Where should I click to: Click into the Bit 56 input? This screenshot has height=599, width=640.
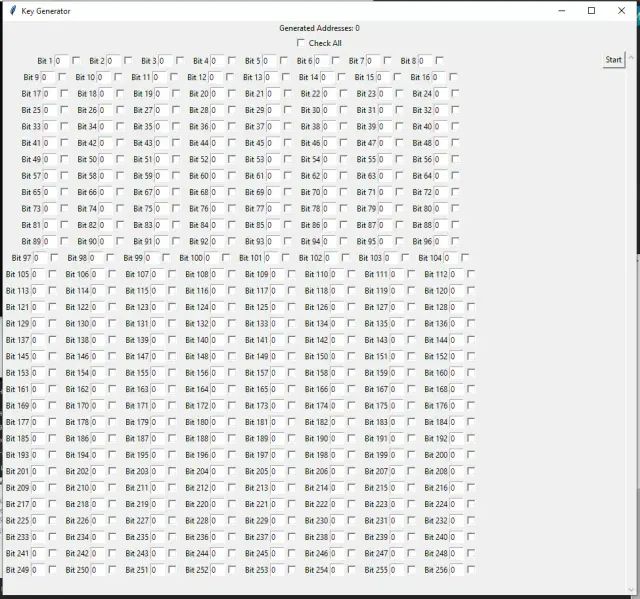click(441, 160)
